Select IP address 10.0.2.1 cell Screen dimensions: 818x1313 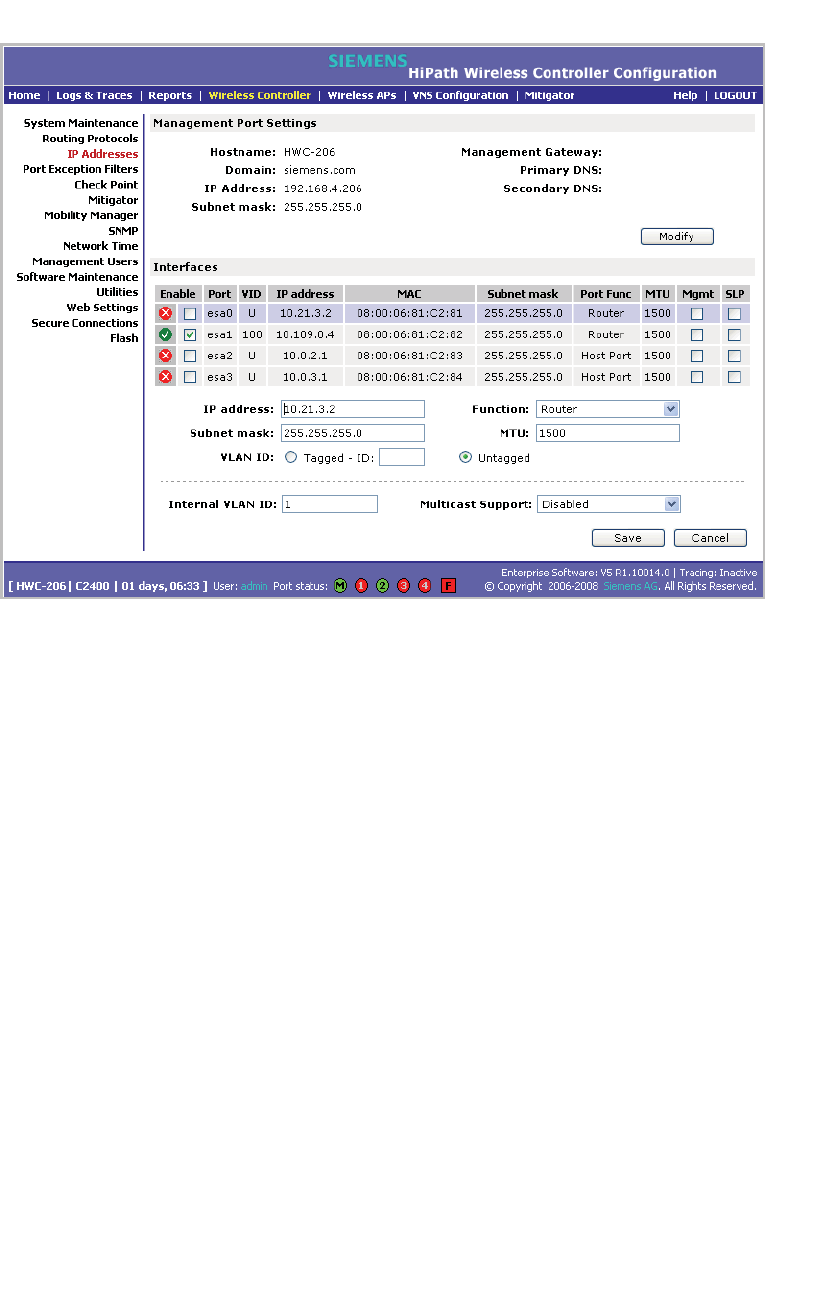tap(305, 356)
